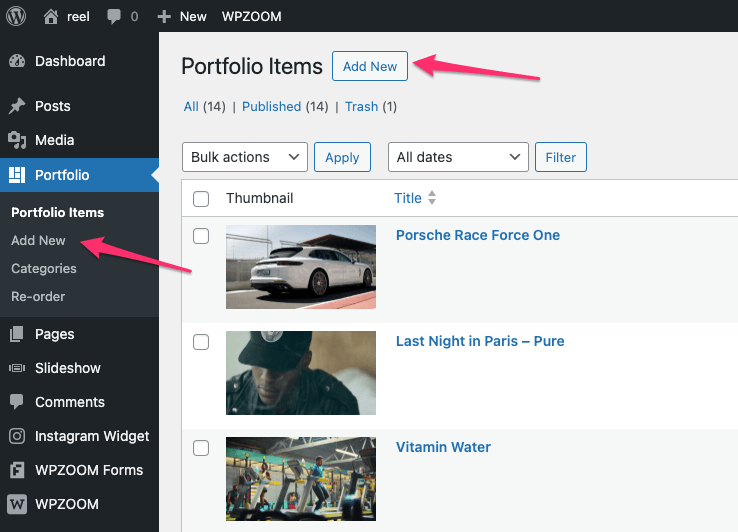Click the WordPress logo icon
The image size is (738, 532).
click(x=17, y=16)
